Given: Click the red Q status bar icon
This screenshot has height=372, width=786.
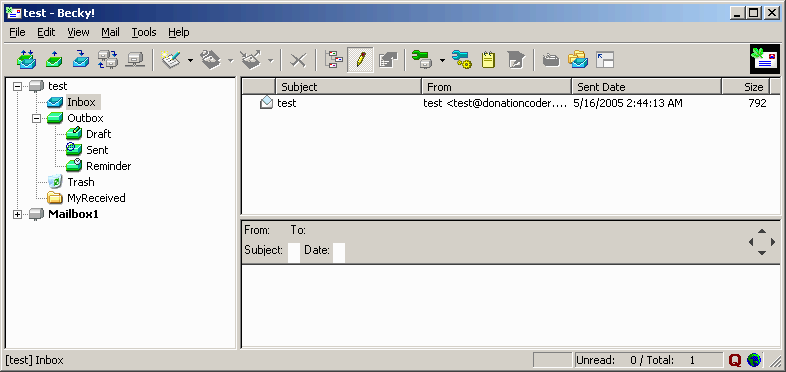Looking at the screenshot, I should coord(735,360).
